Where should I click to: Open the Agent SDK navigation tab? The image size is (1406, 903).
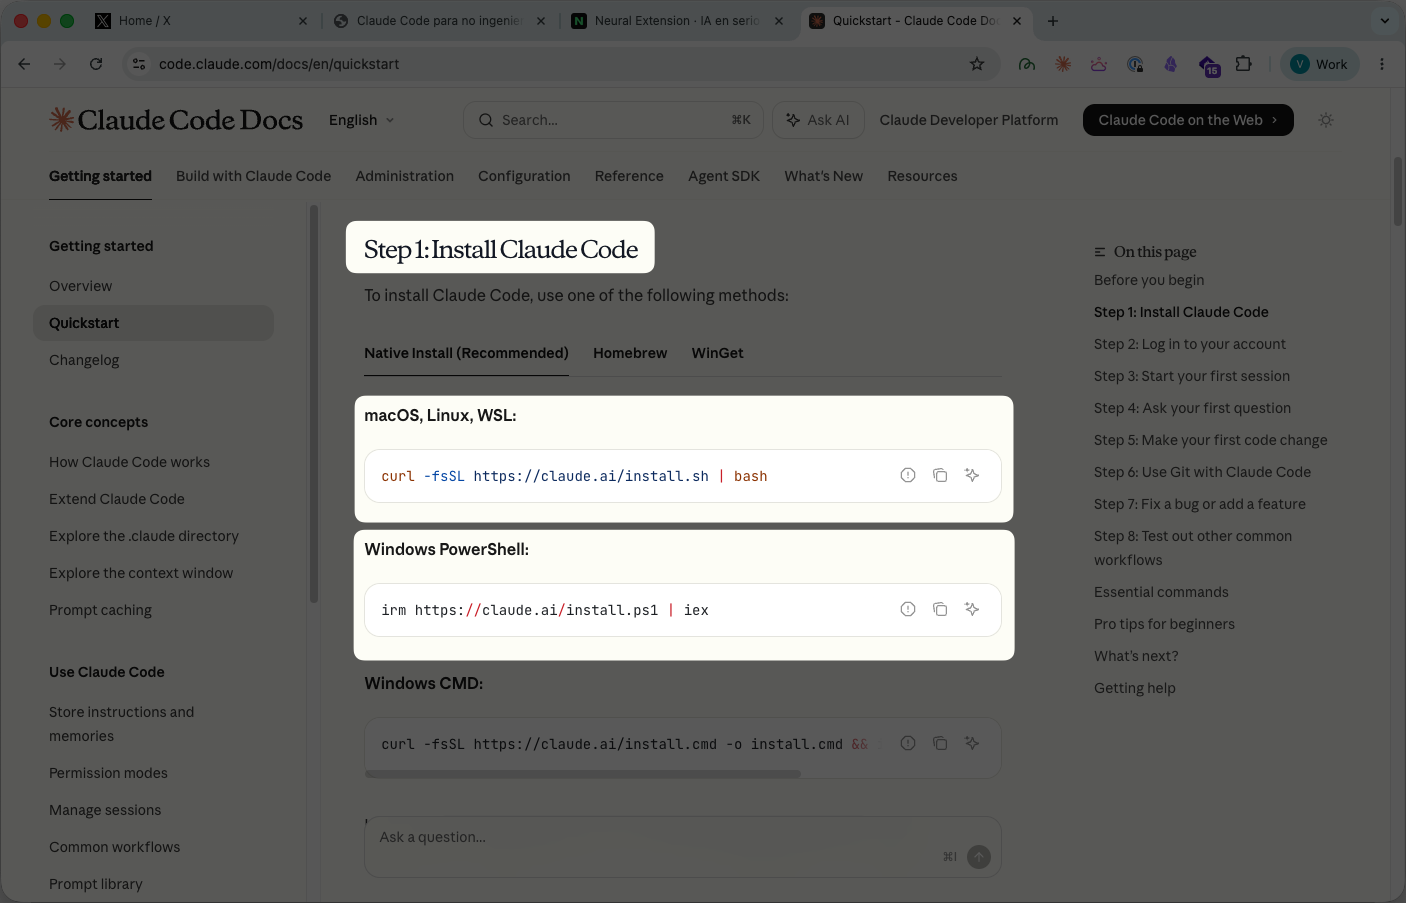tap(724, 176)
